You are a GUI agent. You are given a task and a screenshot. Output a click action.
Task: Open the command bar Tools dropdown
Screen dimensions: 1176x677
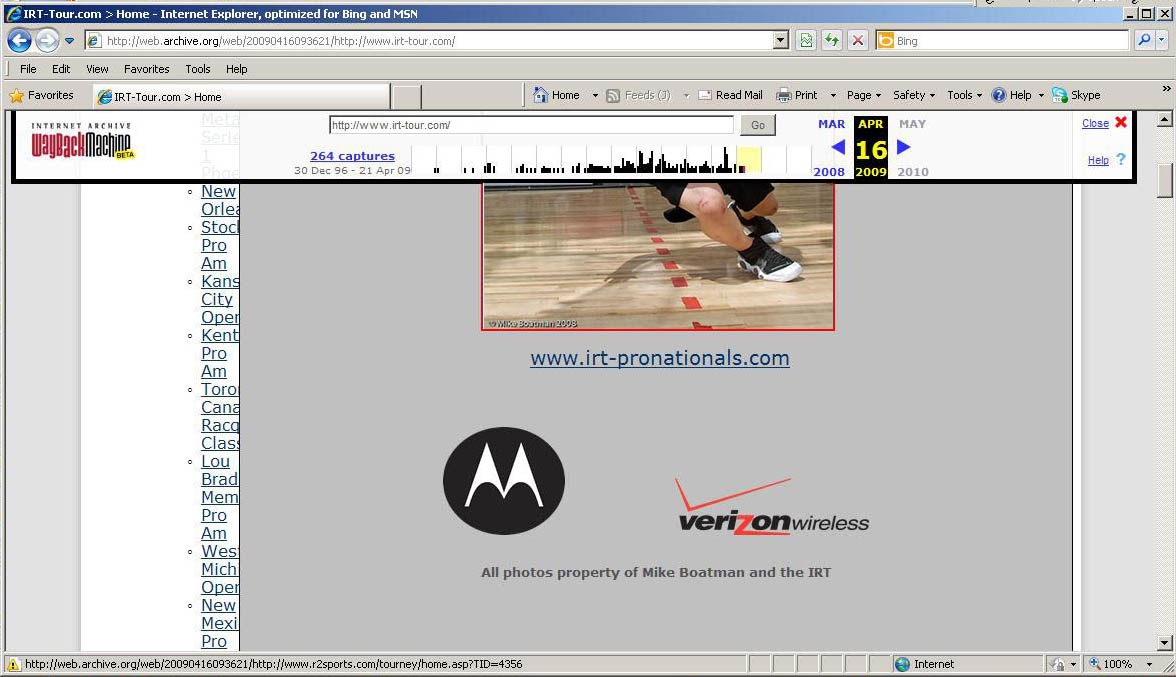click(964, 95)
